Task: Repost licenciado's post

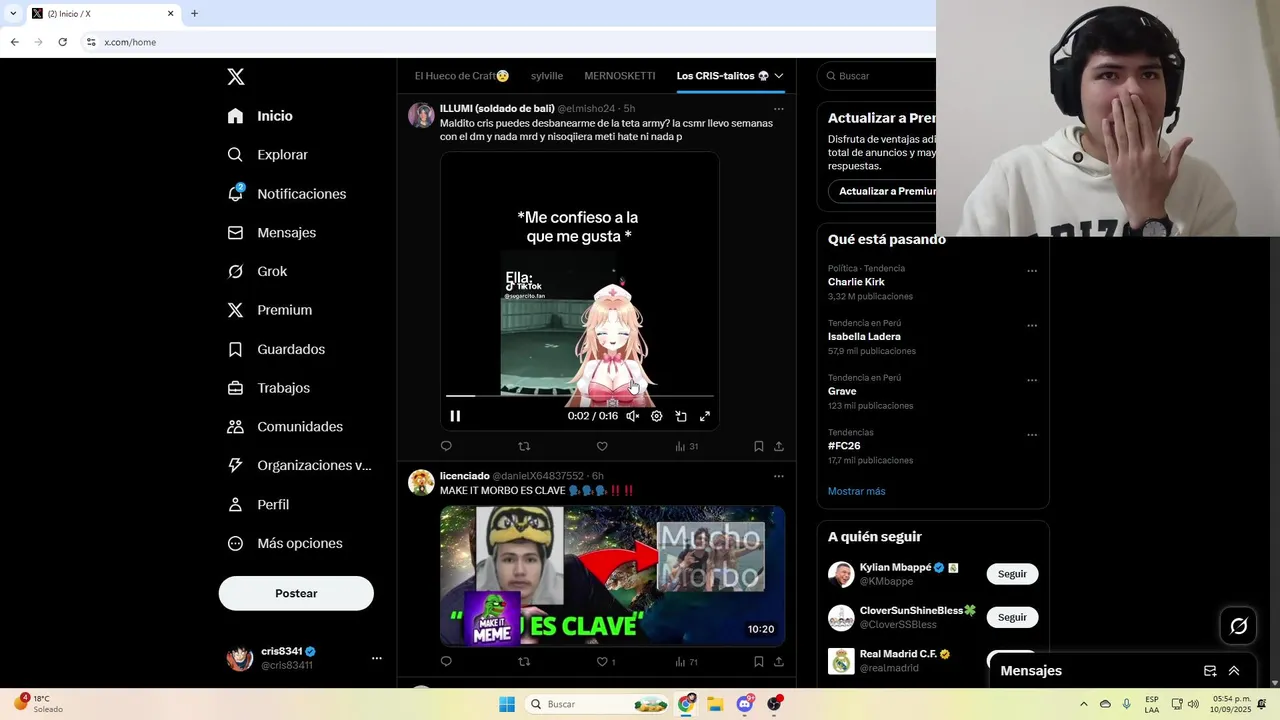Action: pos(524,661)
